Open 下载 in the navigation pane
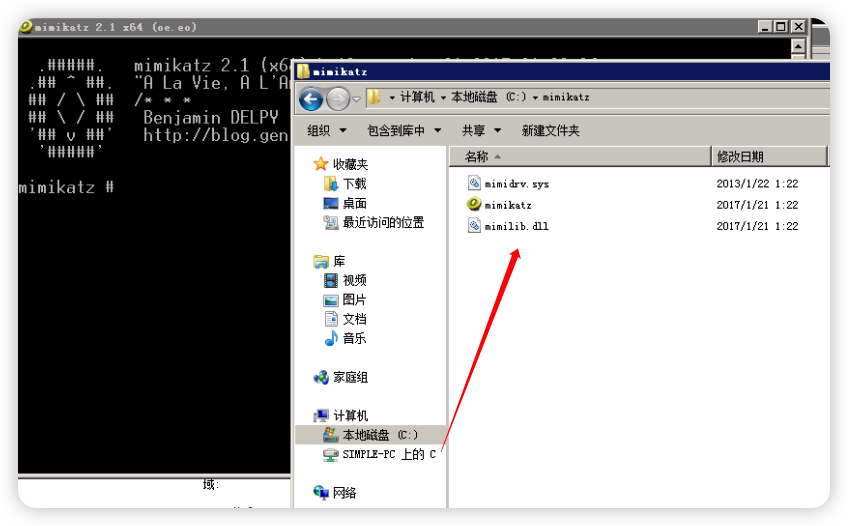 click(355, 184)
